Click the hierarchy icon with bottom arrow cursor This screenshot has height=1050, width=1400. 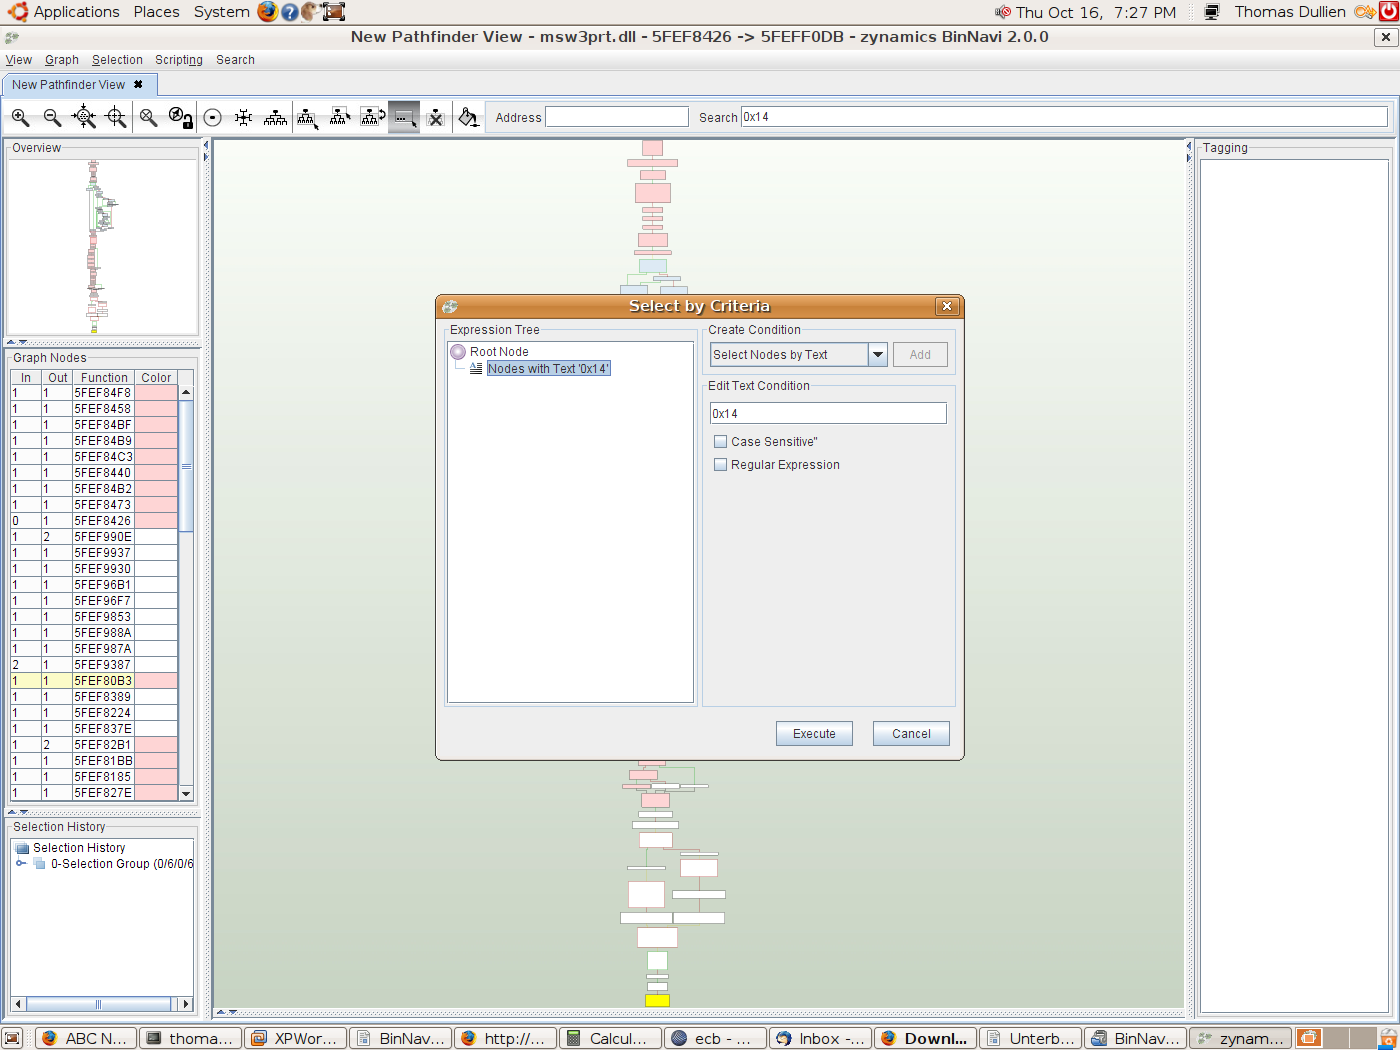[x=307, y=117]
